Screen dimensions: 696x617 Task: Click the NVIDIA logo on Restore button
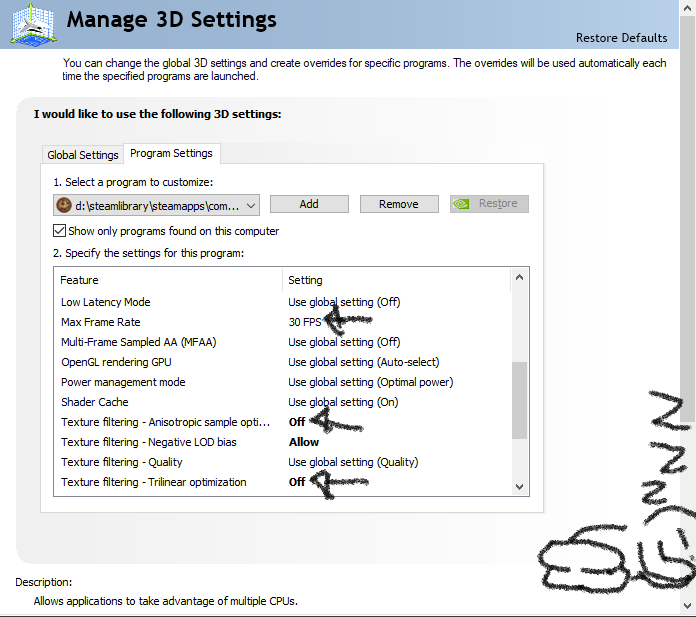[x=461, y=204]
